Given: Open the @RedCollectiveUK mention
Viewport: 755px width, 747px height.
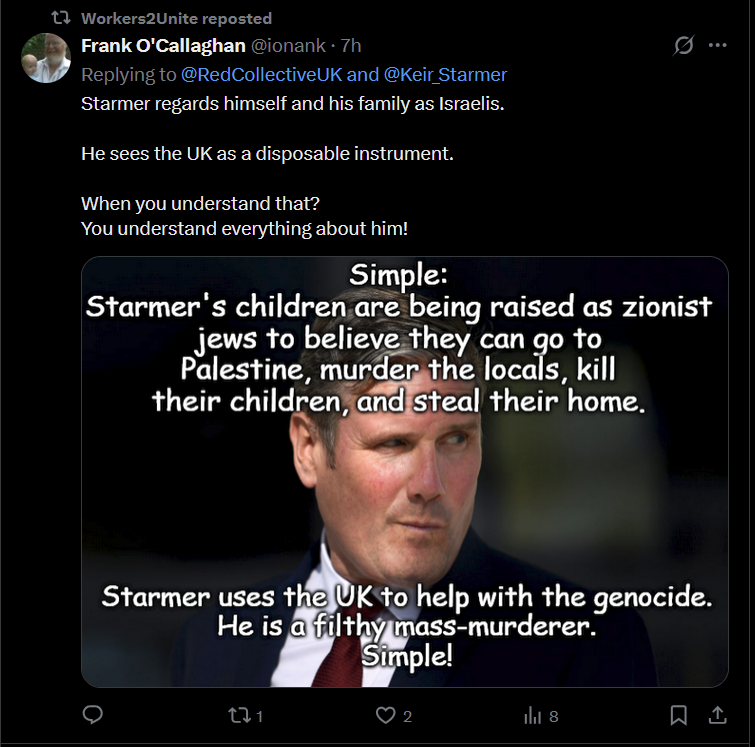Looking at the screenshot, I should tap(261, 75).
